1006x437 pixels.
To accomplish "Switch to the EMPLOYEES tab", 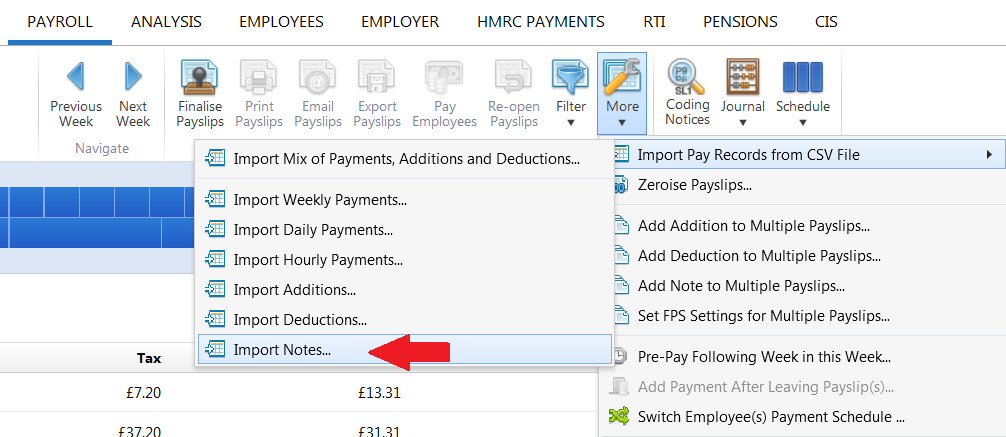I will (x=281, y=22).
